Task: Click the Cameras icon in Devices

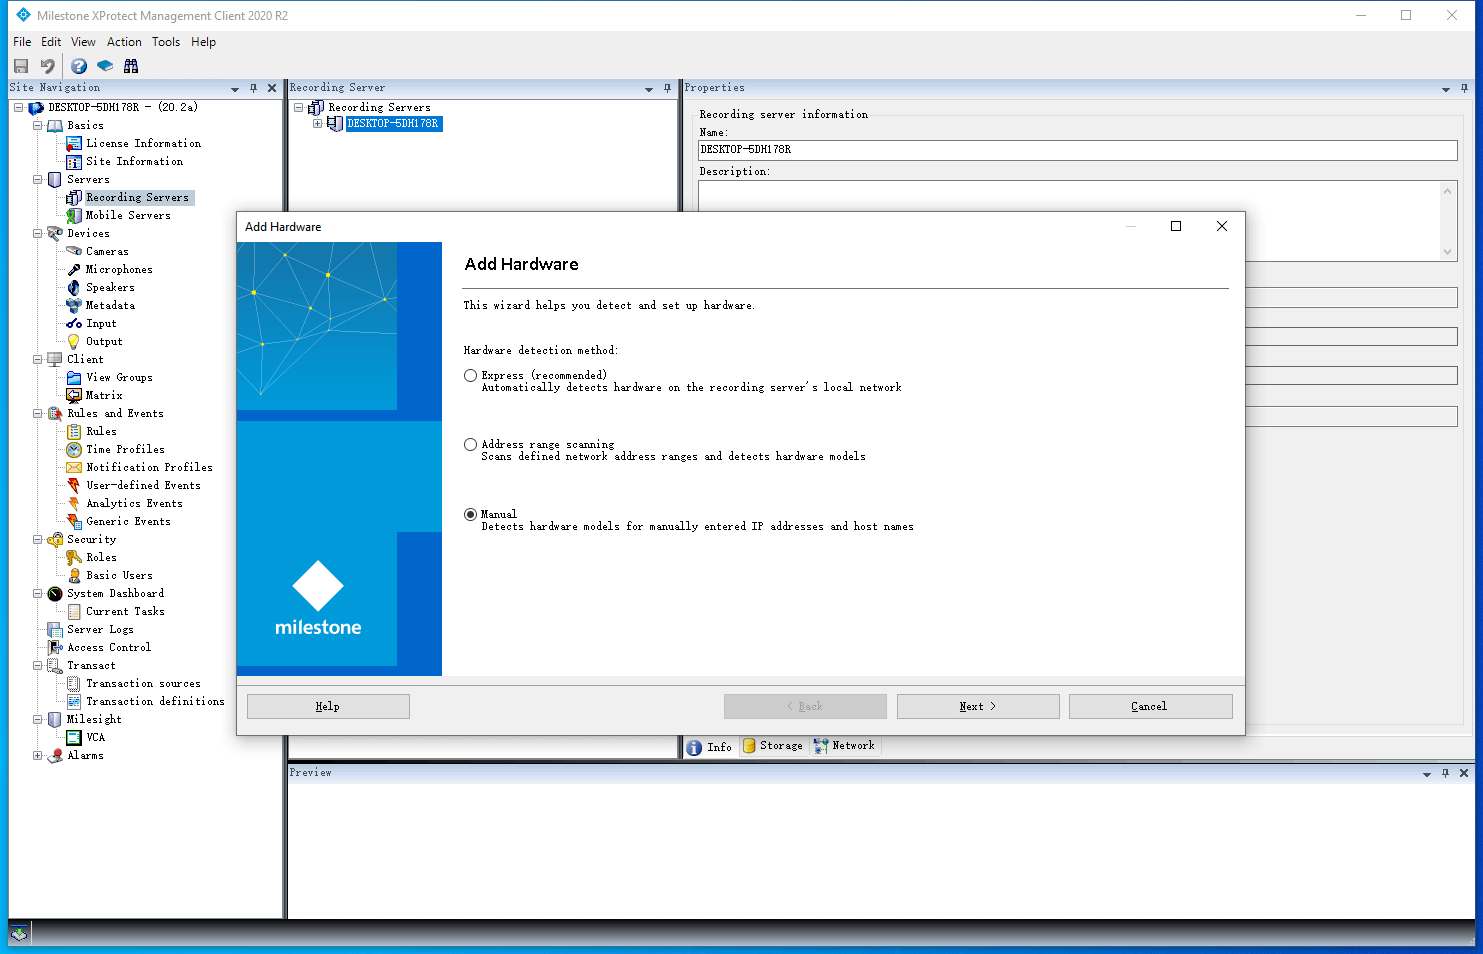Action: pyautogui.click(x=74, y=252)
